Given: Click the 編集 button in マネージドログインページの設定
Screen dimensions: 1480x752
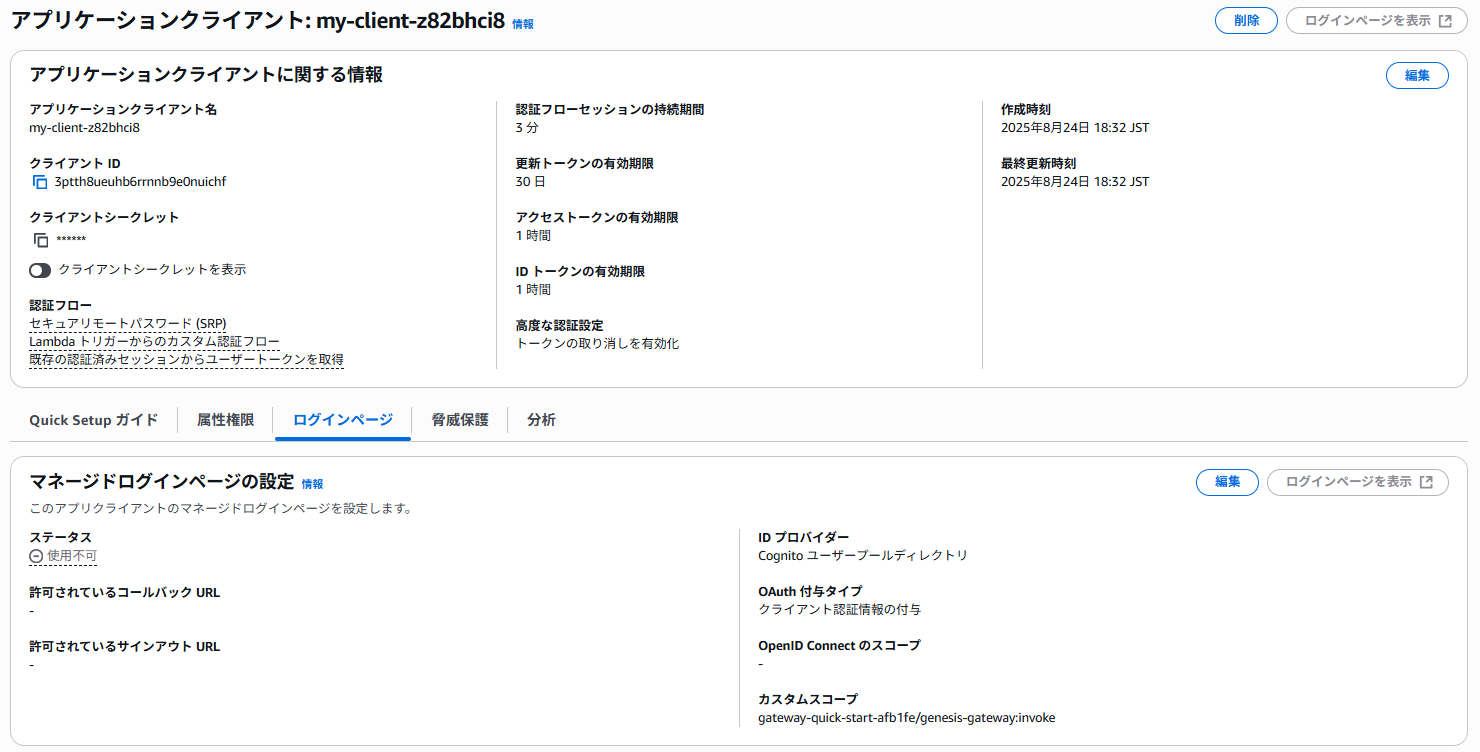Looking at the screenshot, I should pos(1227,482).
